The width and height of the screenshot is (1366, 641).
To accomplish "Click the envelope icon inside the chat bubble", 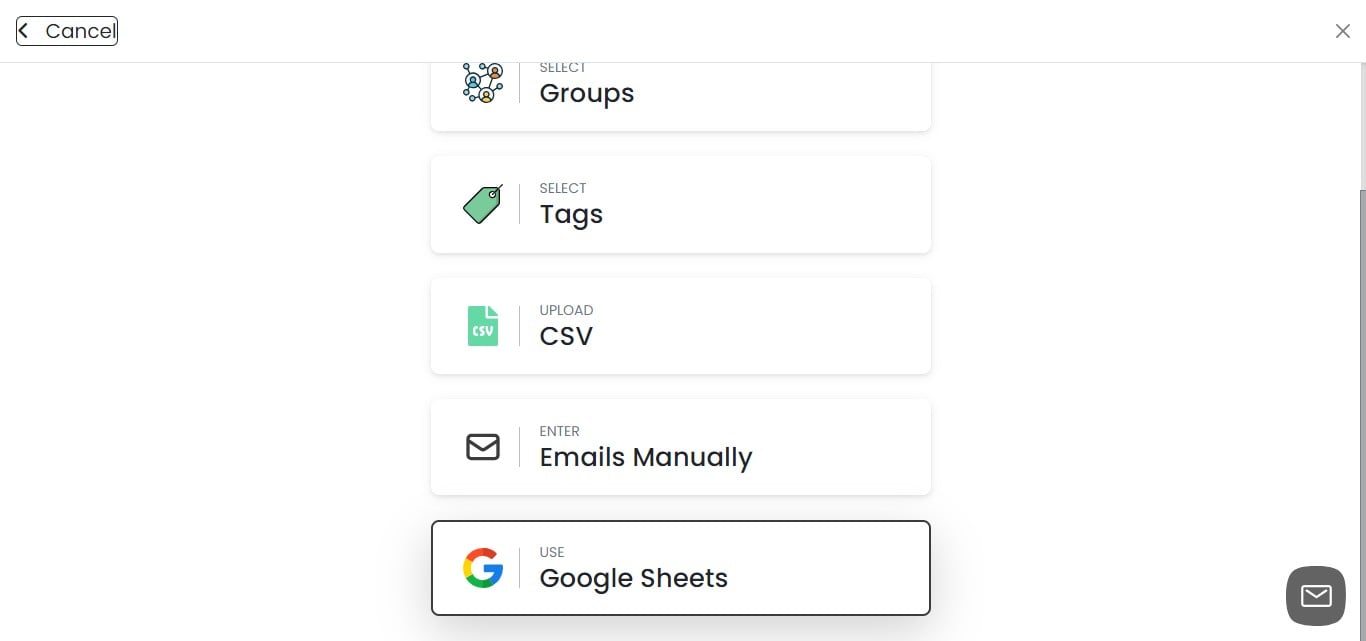I will pos(1315,595).
